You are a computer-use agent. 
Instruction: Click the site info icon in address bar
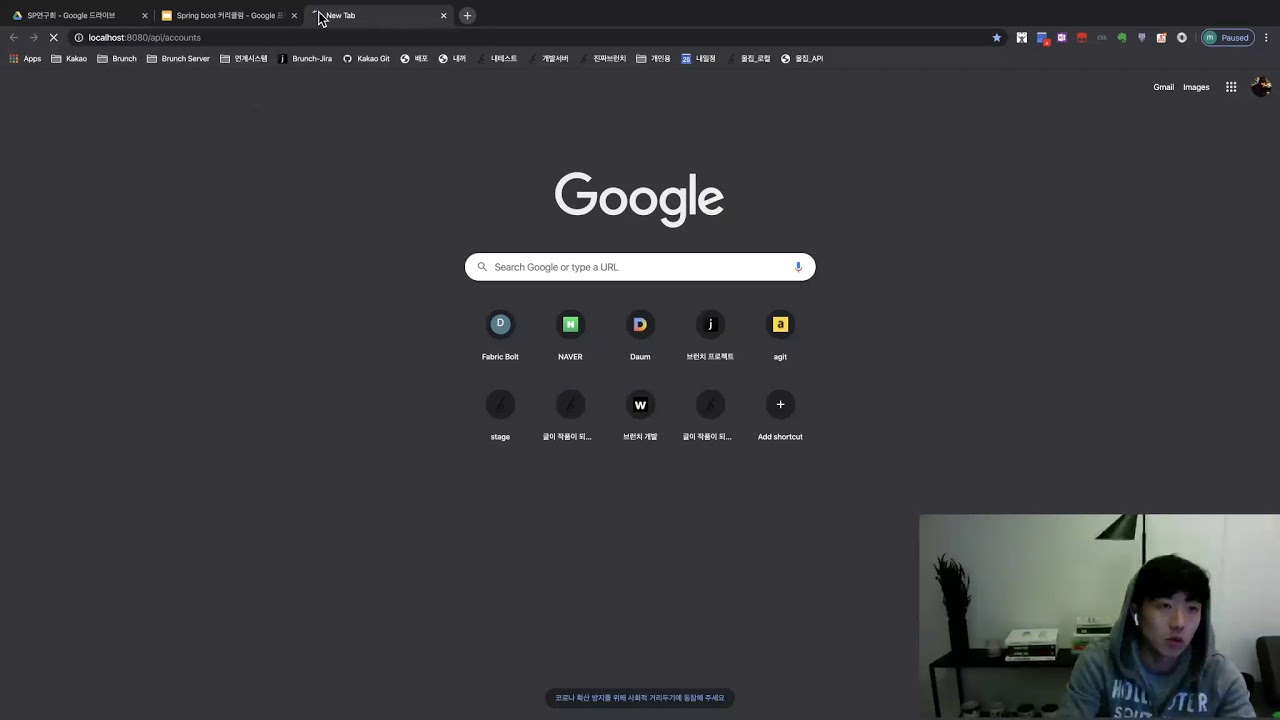click(x=78, y=37)
